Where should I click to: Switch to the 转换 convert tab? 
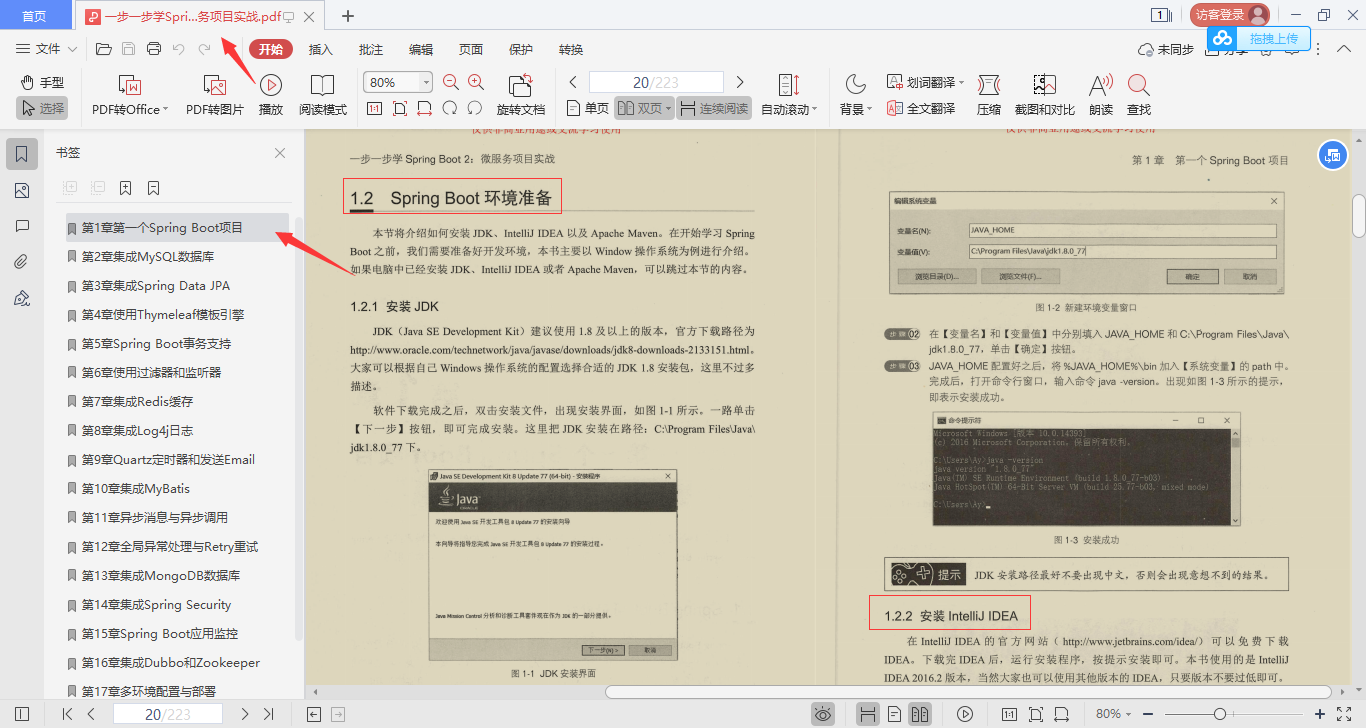coord(571,49)
